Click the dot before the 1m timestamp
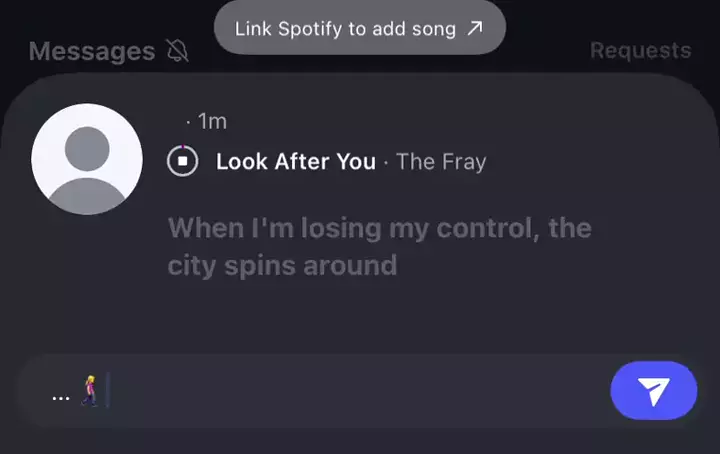The width and height of the screenshot is (720, 454). click(188, 122)
